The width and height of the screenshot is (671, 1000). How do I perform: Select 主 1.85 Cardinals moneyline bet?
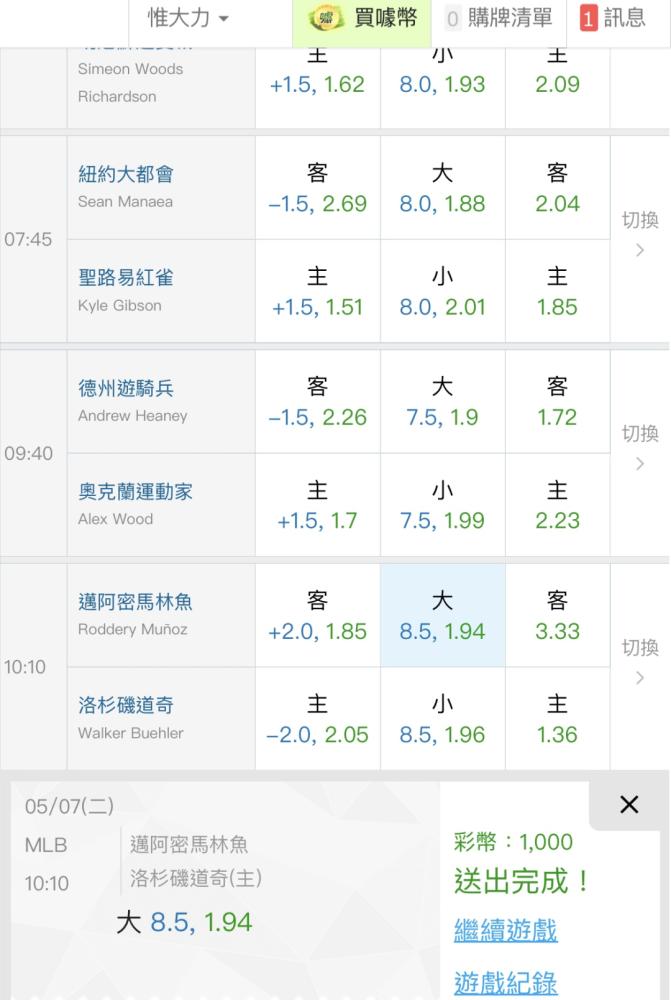coord(557,291)
